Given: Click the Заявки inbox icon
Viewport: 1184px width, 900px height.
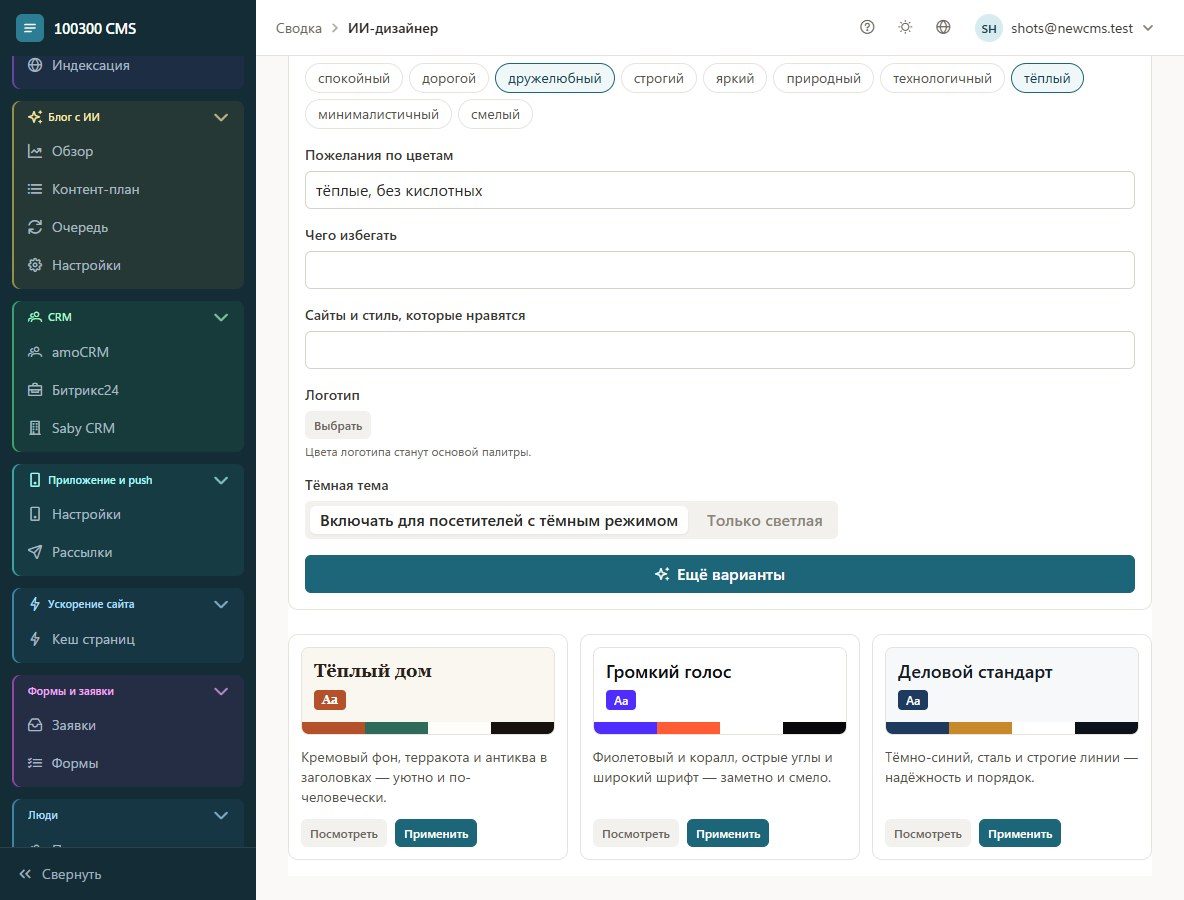Looking at the screenshot, I should click(35, 725).
